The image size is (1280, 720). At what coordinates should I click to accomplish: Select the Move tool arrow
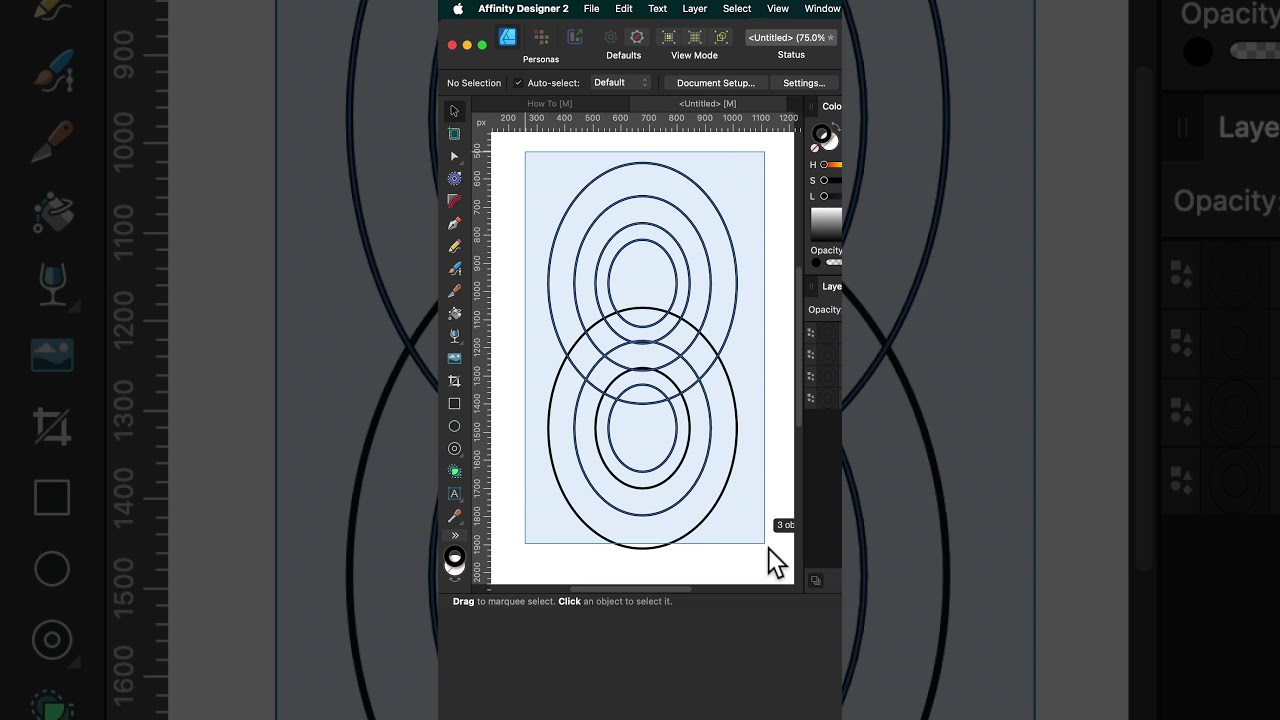[x=454, y=111]
